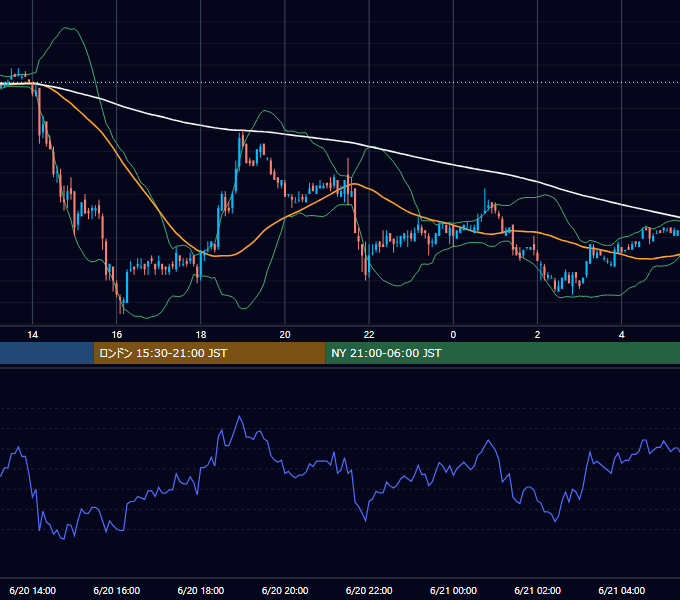
Task: Click the 6/20 18:00 date label
Action: (x=201, y=590)
